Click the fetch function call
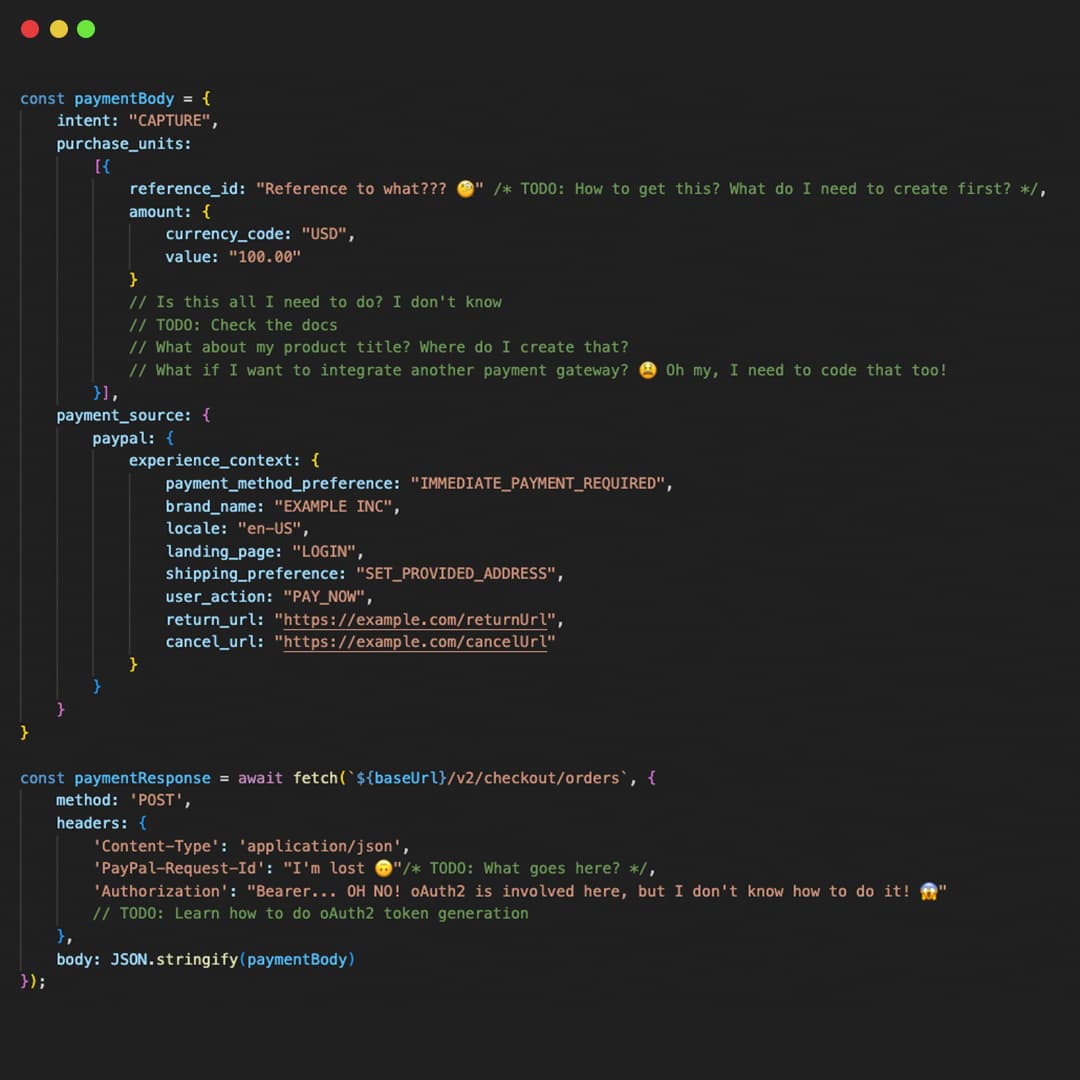 coord(315,778)
